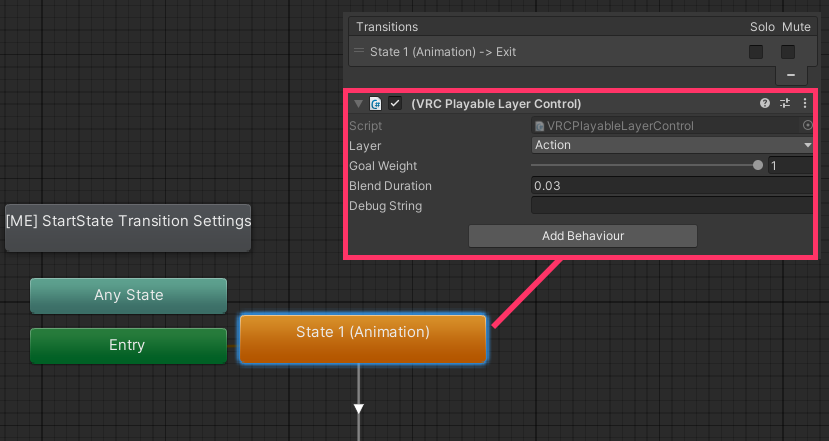Click the transition arrow below State 1

pos(358,407)
